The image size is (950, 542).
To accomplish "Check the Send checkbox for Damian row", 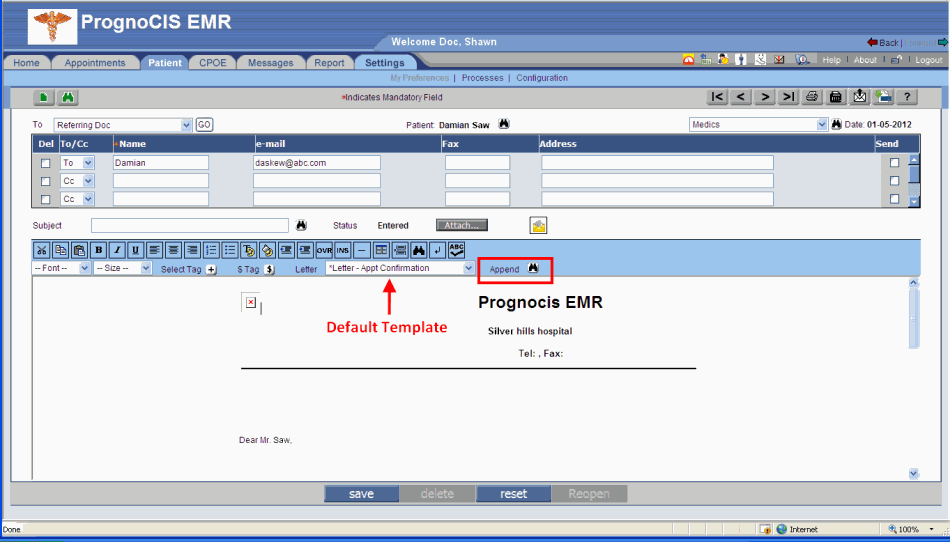I will pos(894,162).
